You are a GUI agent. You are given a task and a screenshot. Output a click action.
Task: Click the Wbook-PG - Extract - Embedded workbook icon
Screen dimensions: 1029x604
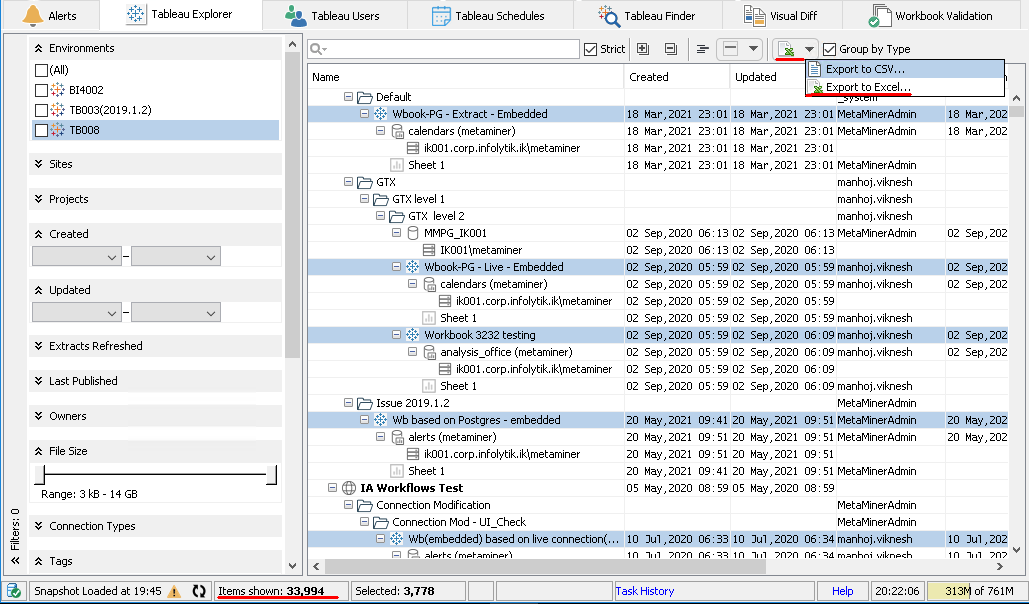point(381,114)
